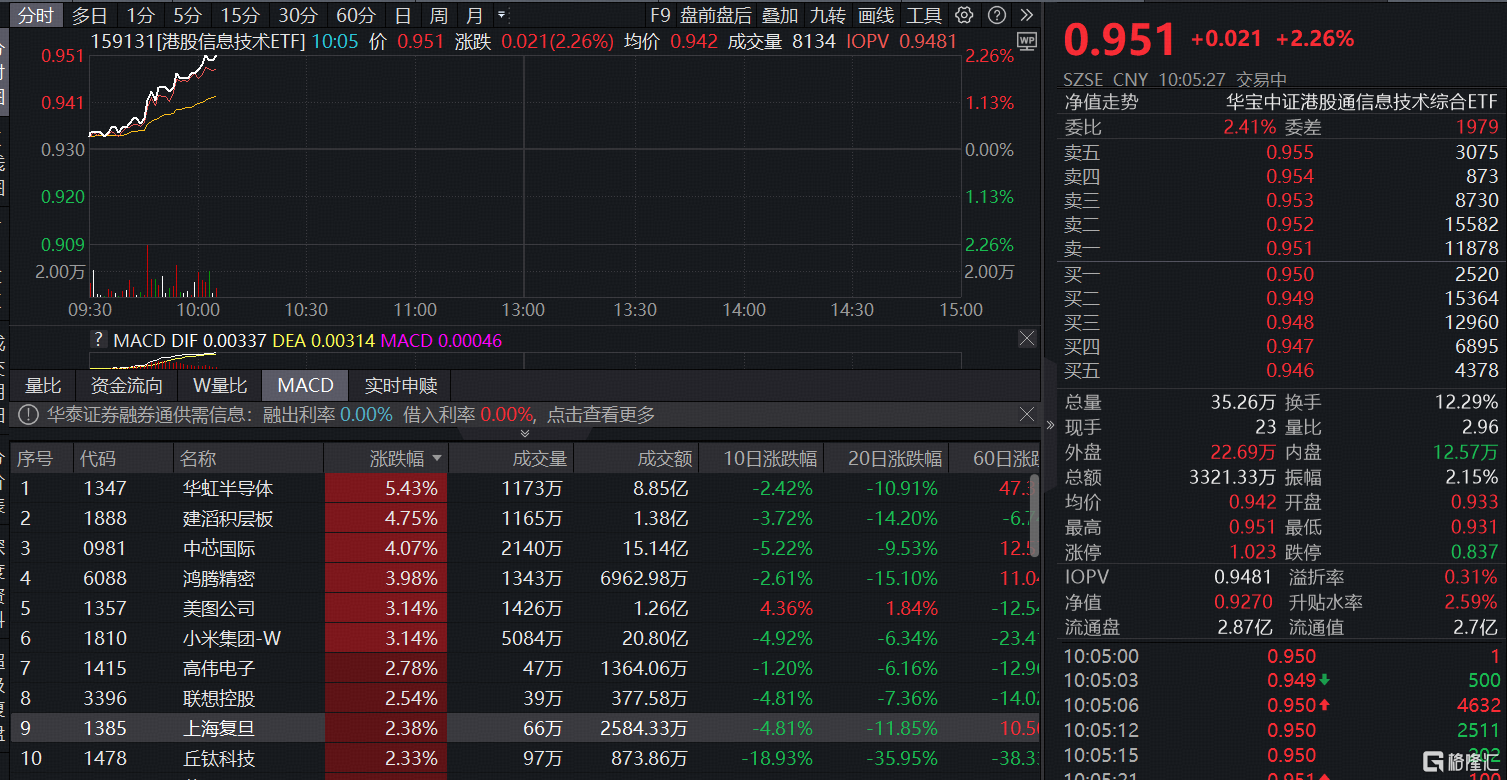Click the info icon beside 华泰证券 notice
The height and width of the screenshot is (780, 1507).
tap(28, 415)
